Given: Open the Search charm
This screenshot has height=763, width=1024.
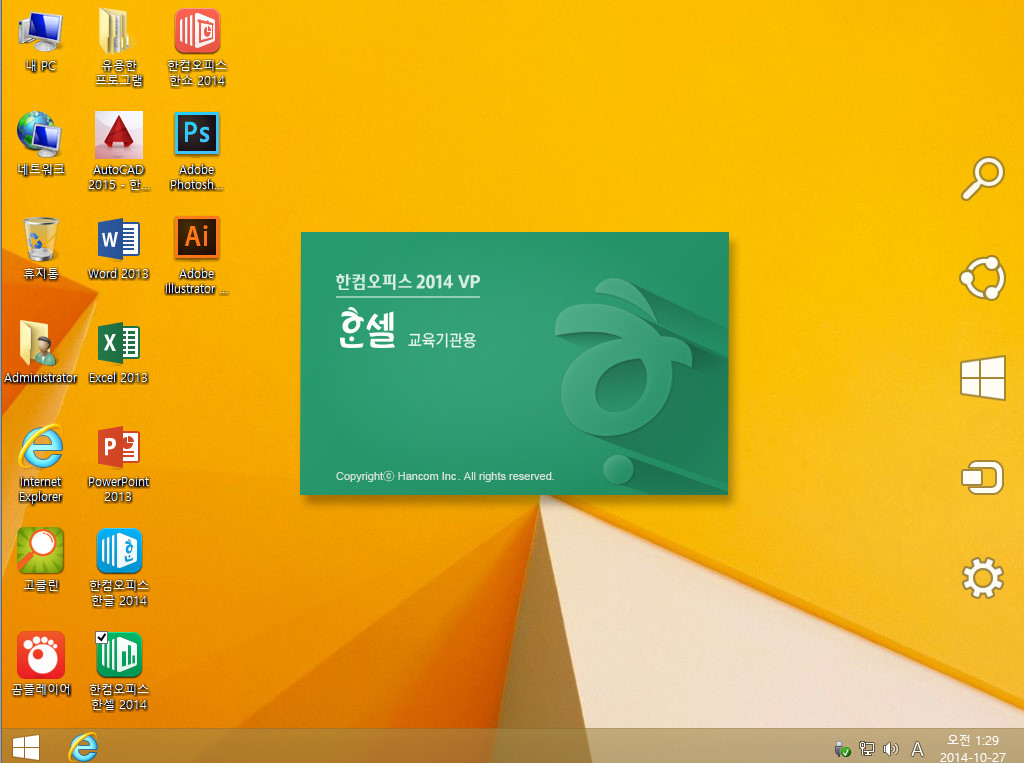Looking at the screenshot, I should pyautogui.click(x=982, y=178).
